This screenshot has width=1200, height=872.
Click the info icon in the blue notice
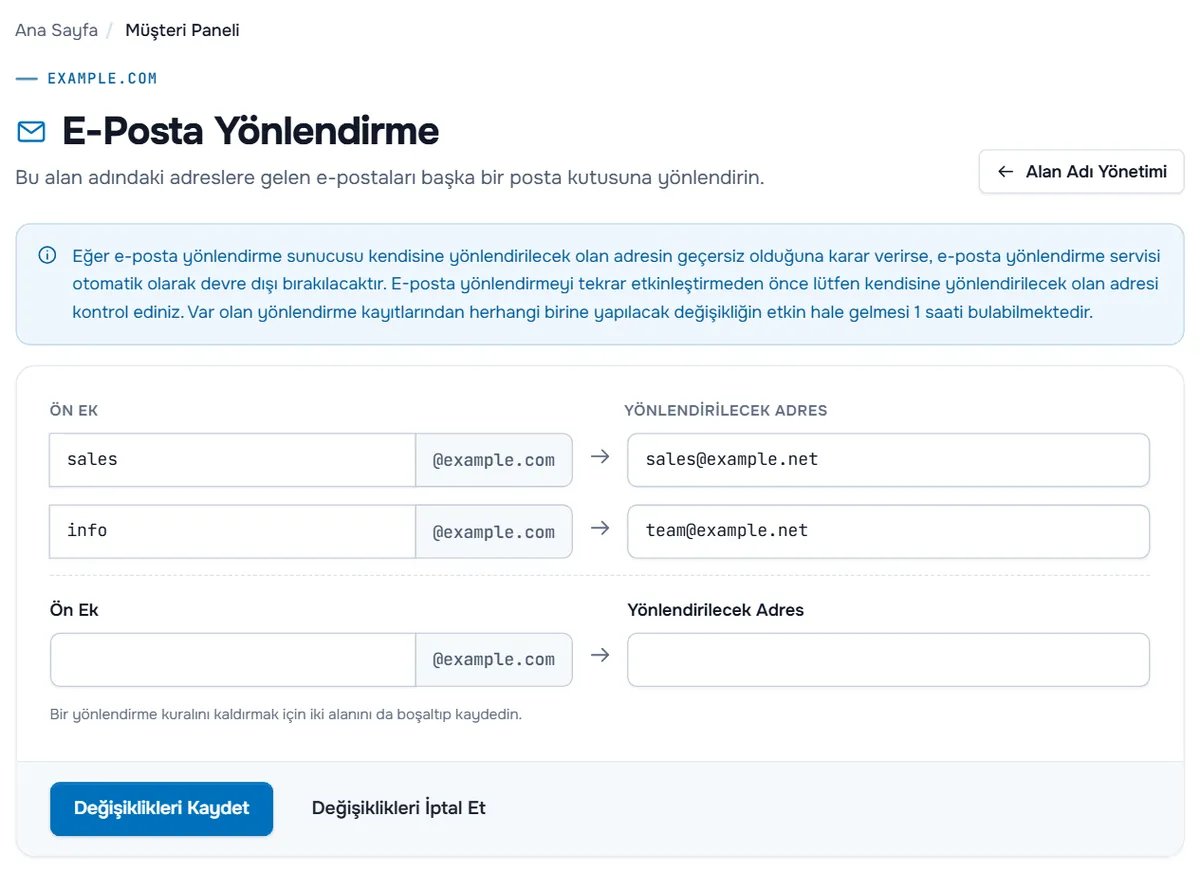point(47,255)
